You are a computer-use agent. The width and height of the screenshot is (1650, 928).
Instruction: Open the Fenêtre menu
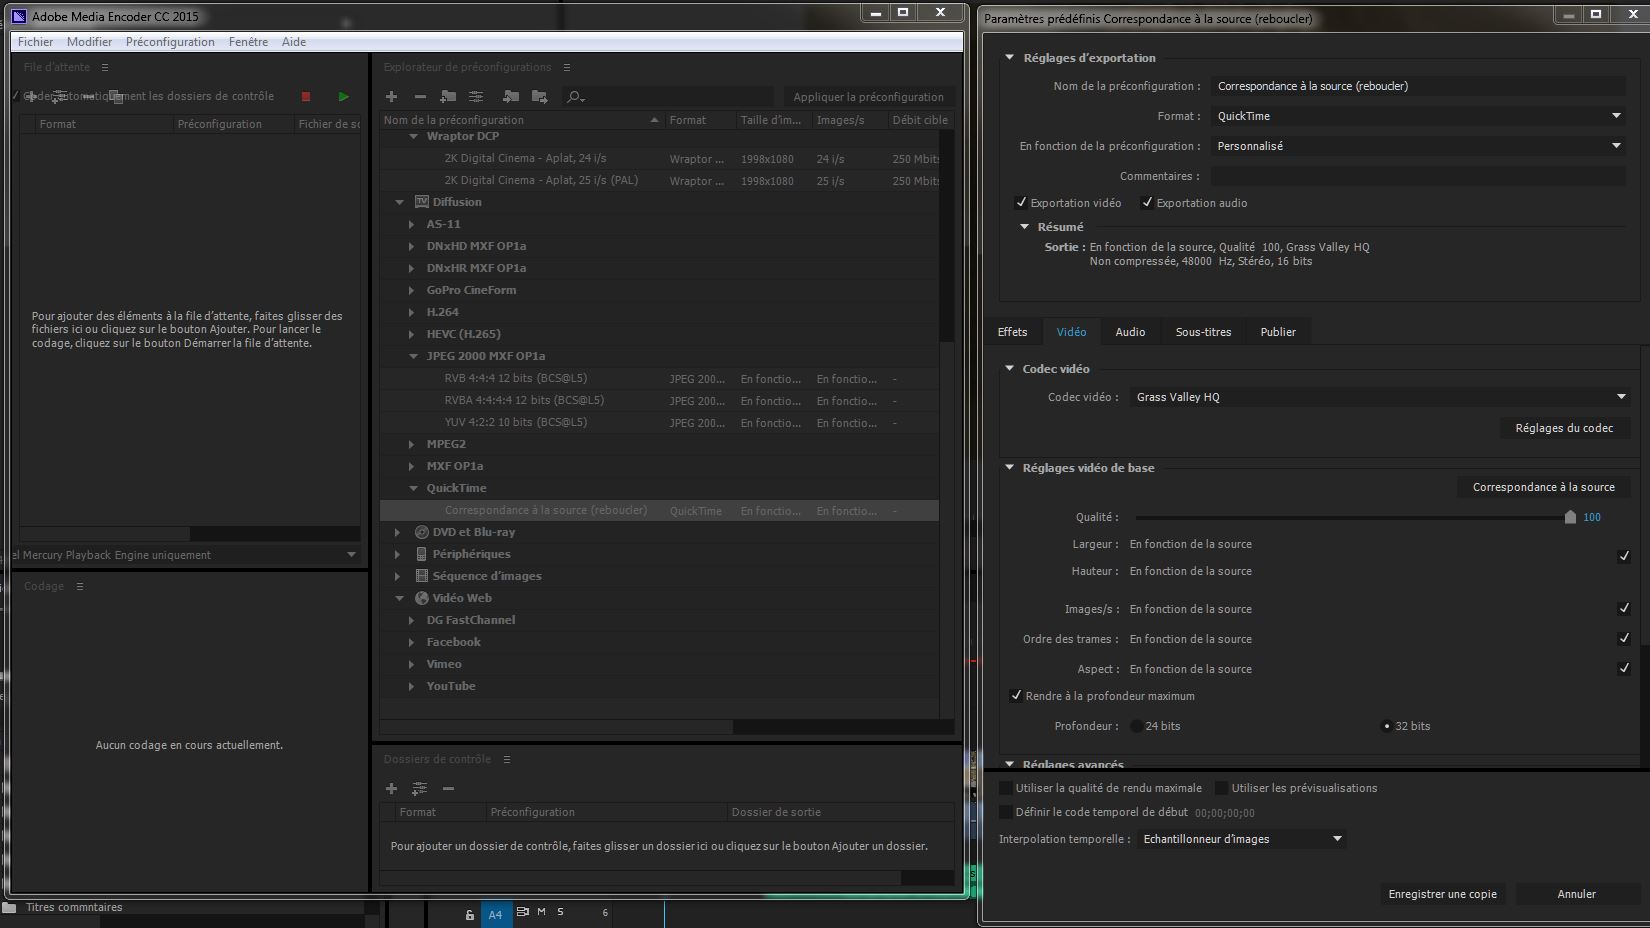248,42
